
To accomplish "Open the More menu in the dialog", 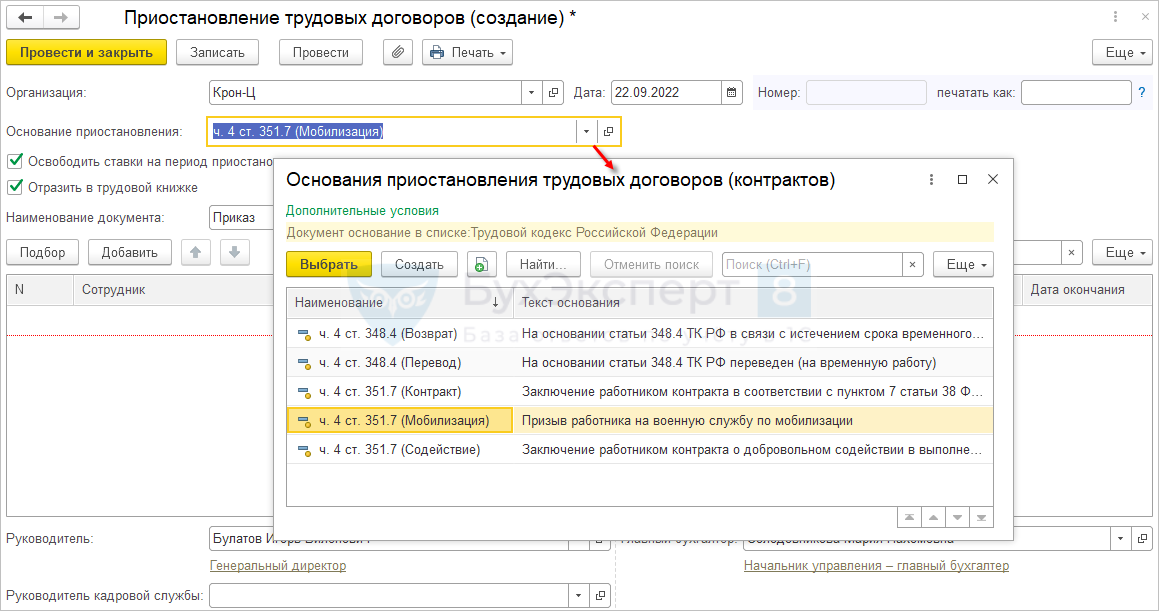I will pos(963,265).
